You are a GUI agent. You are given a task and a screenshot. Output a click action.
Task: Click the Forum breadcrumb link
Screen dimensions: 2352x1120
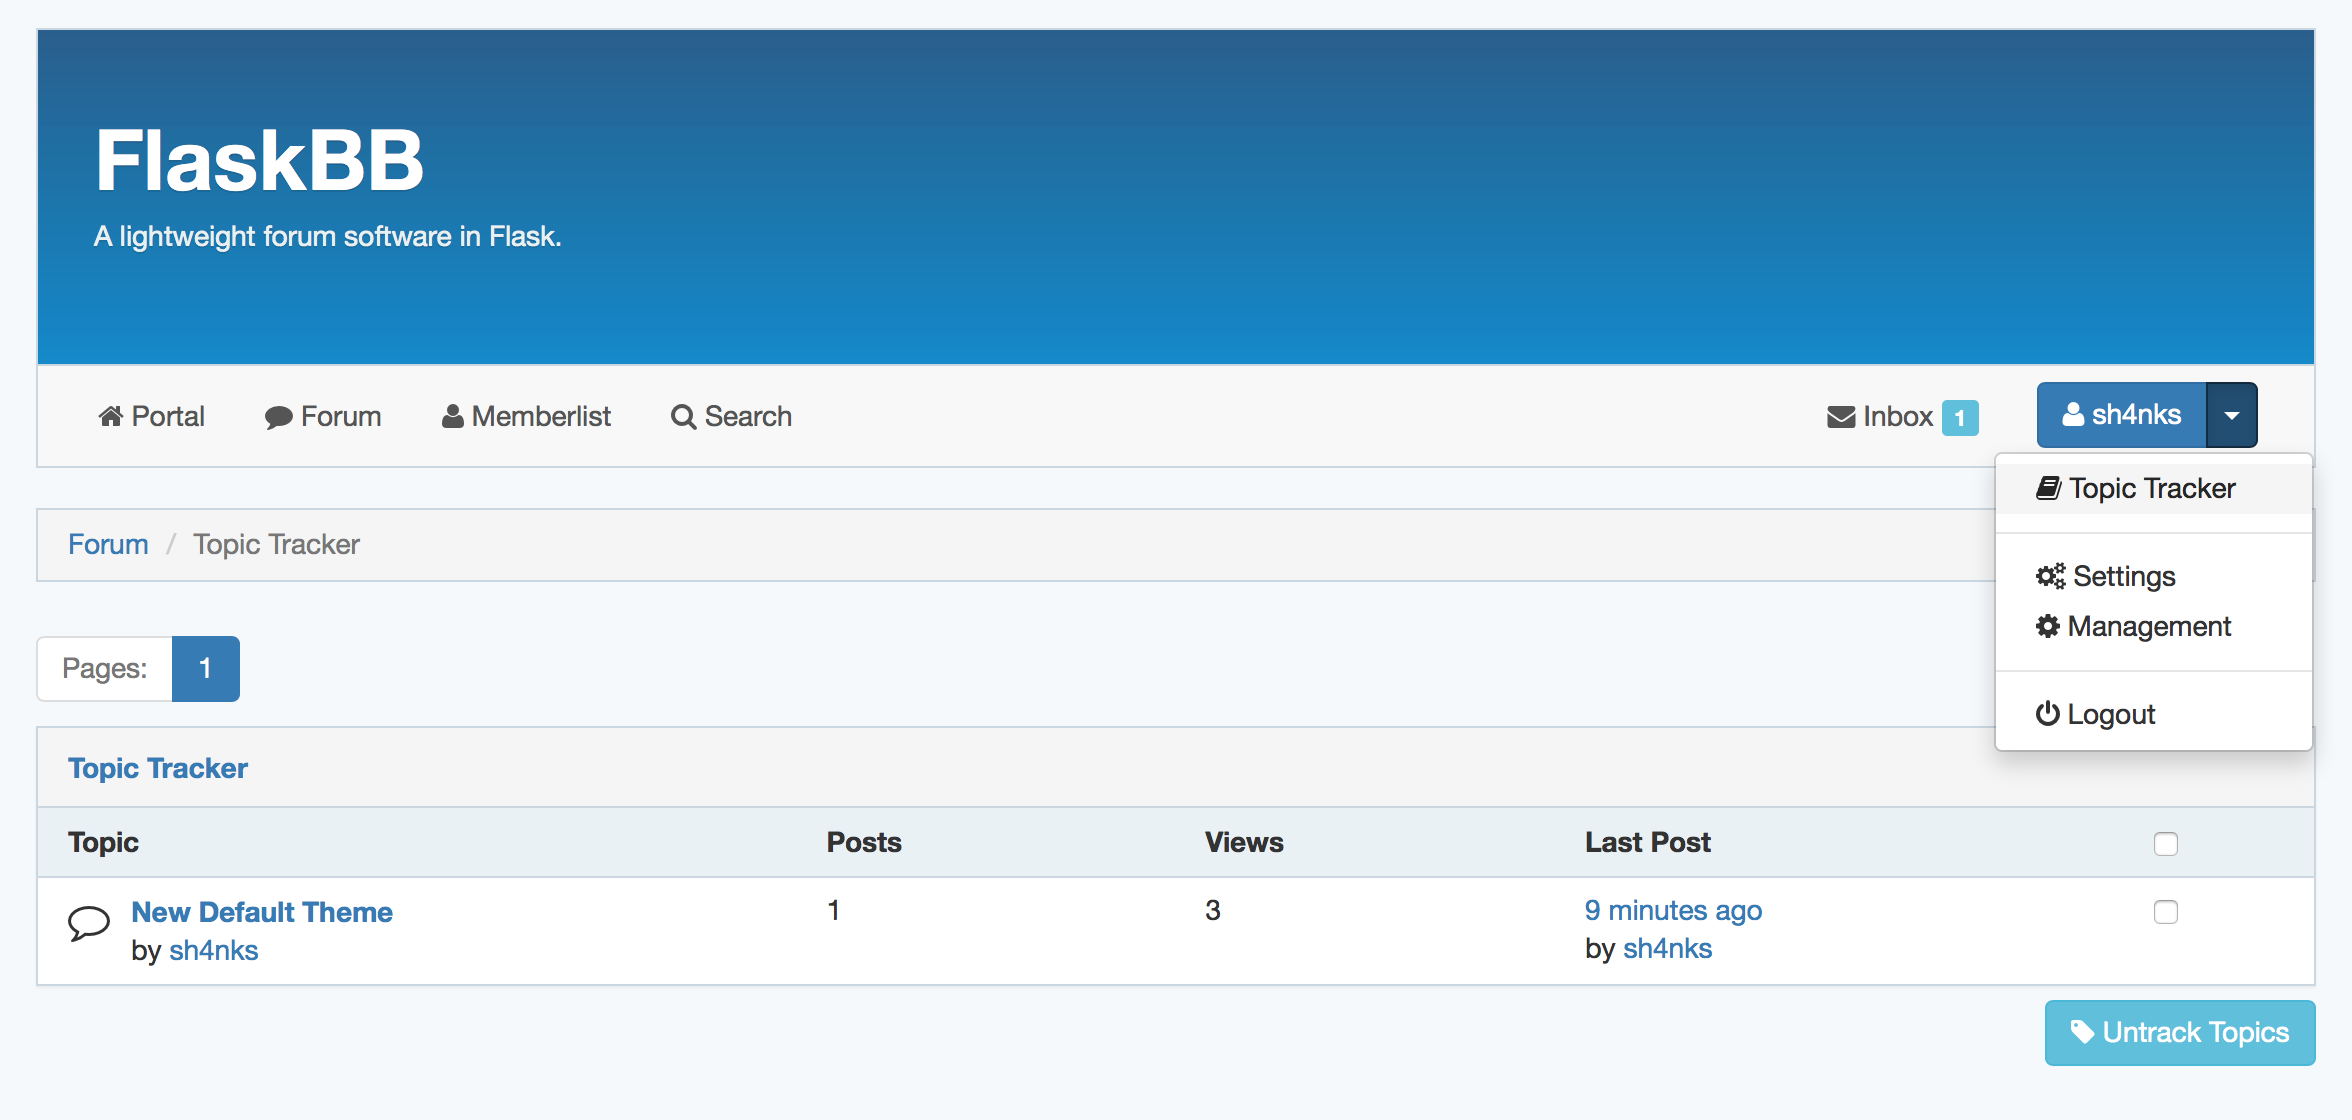pyautogui.click(x=108, y=544)
